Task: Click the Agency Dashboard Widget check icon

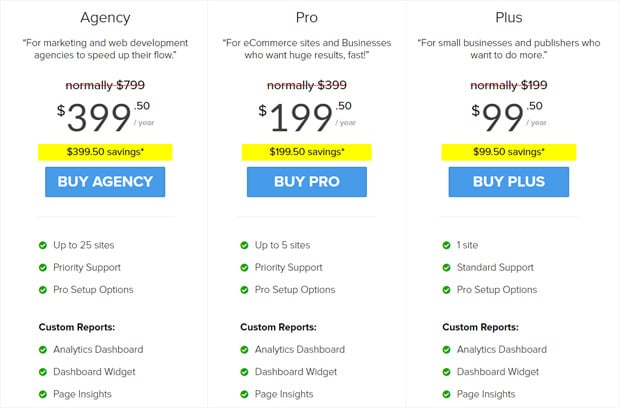Action: point(43,372)
